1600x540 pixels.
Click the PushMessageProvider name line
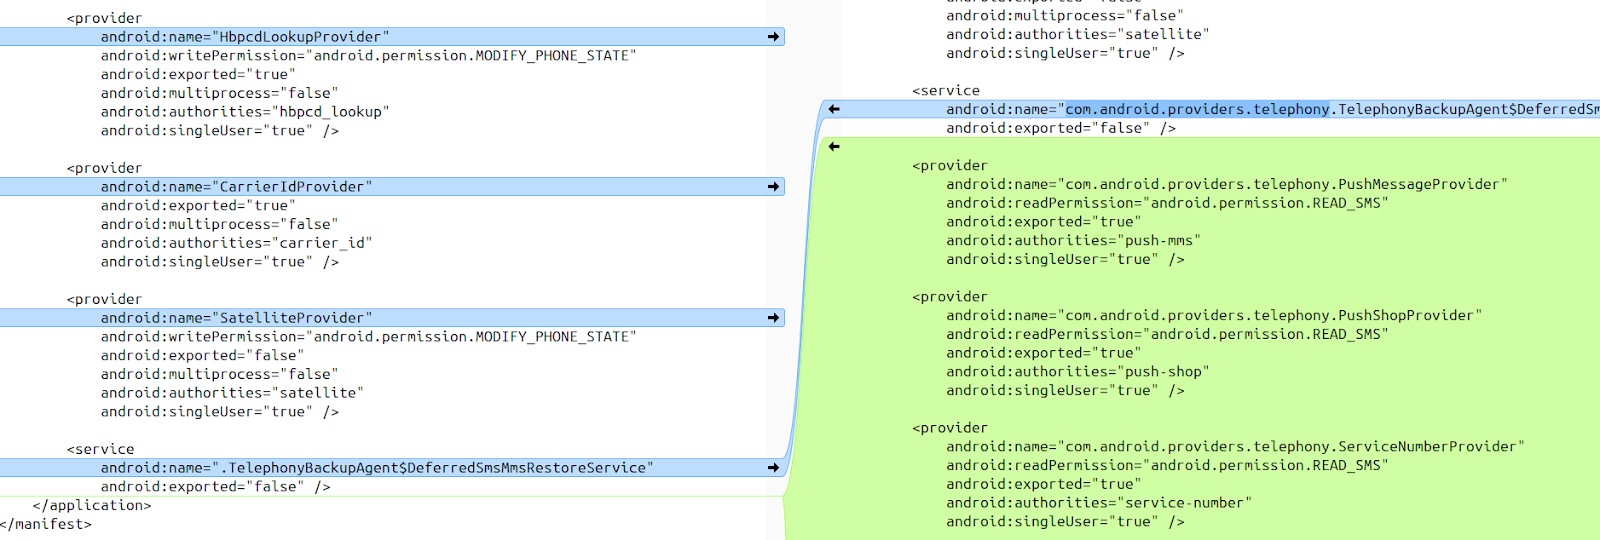coord(1226,184)
